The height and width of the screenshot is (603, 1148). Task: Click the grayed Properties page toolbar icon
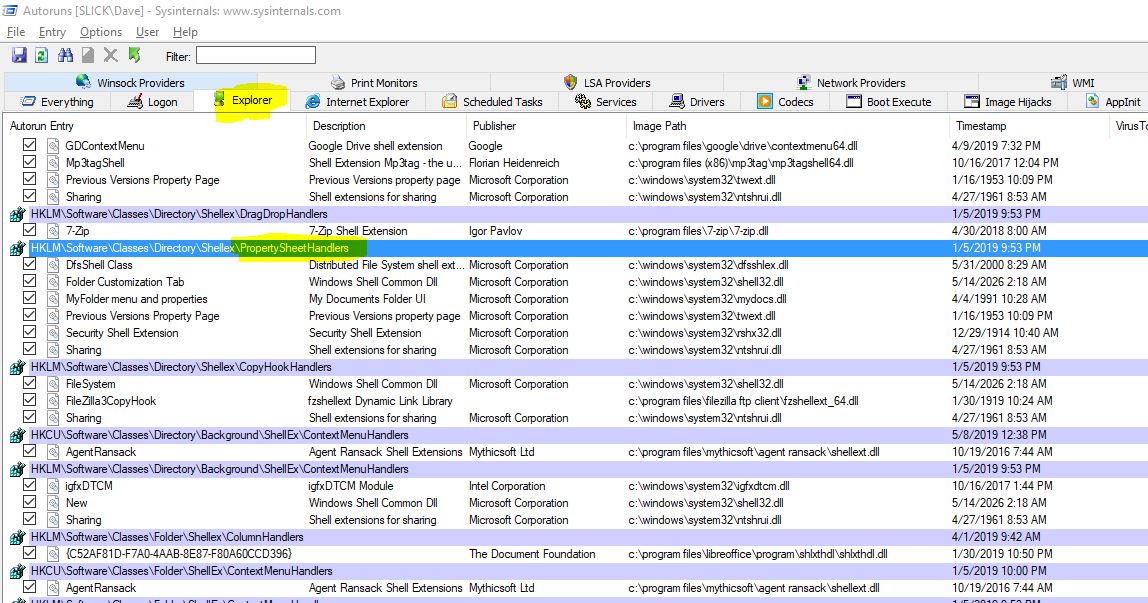[x=88, y=55]
